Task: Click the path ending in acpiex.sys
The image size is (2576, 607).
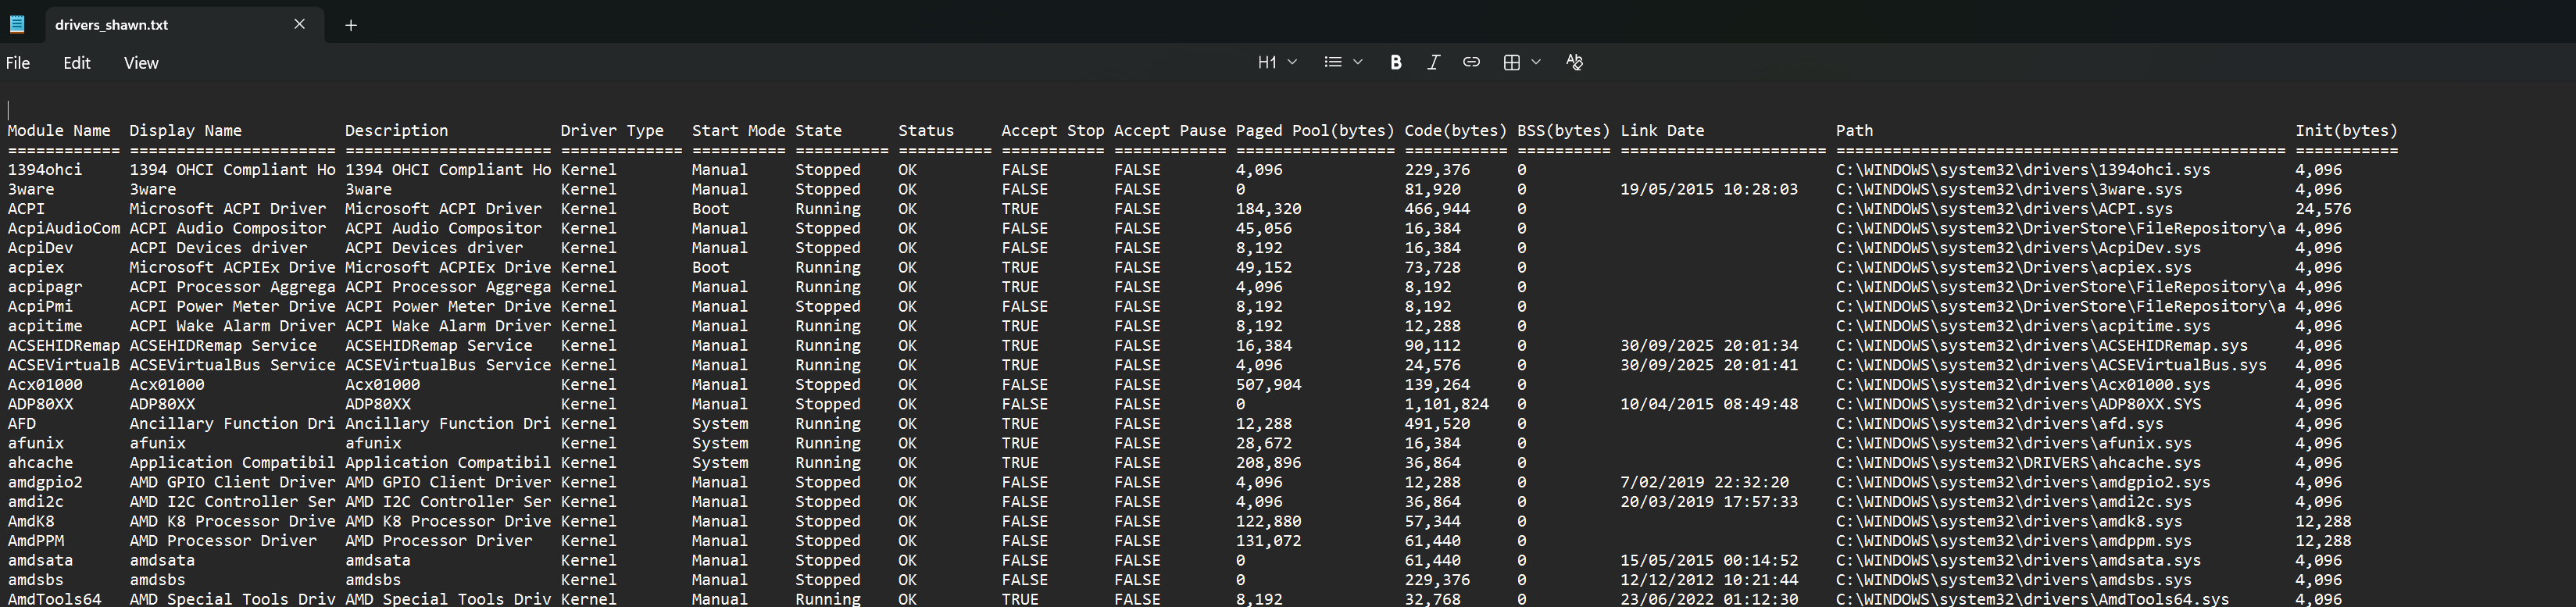Action: coord(2014,268)
